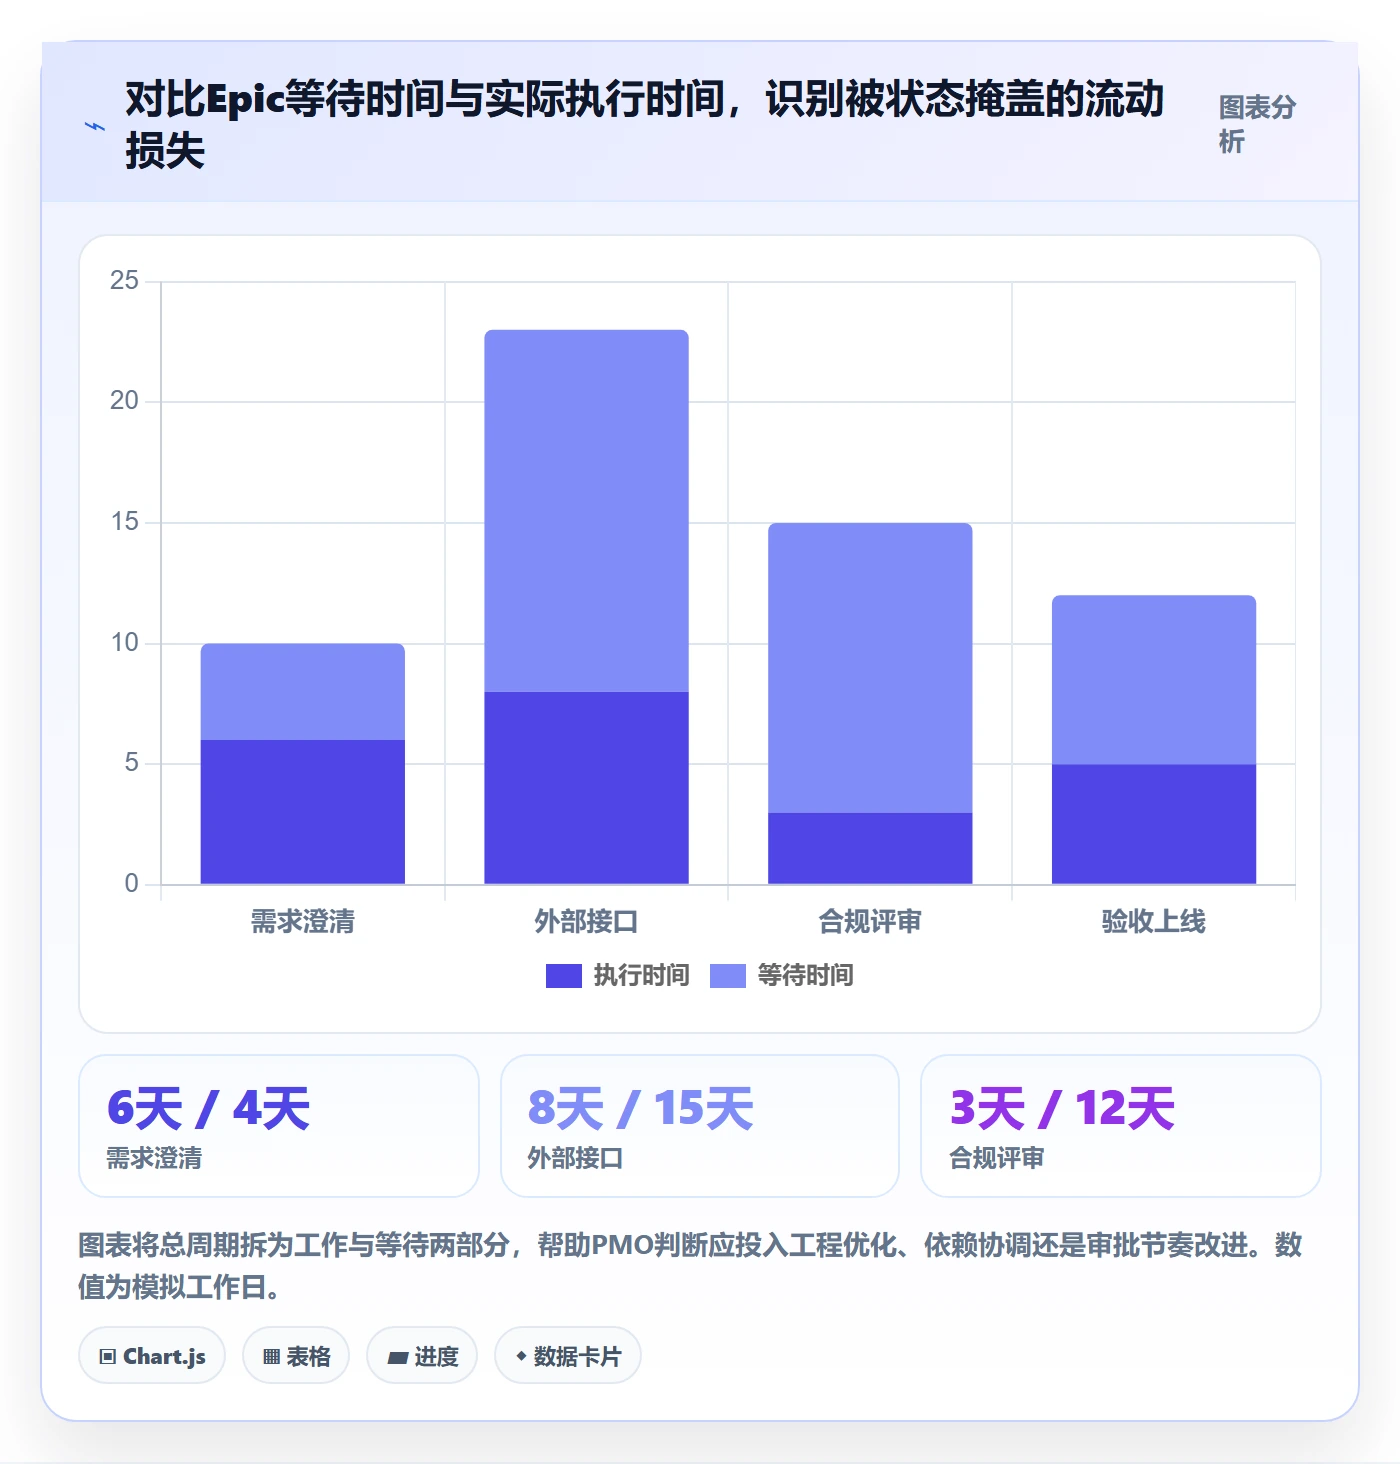Click the 验收上线 execution time bar segment

[1154, 824]
